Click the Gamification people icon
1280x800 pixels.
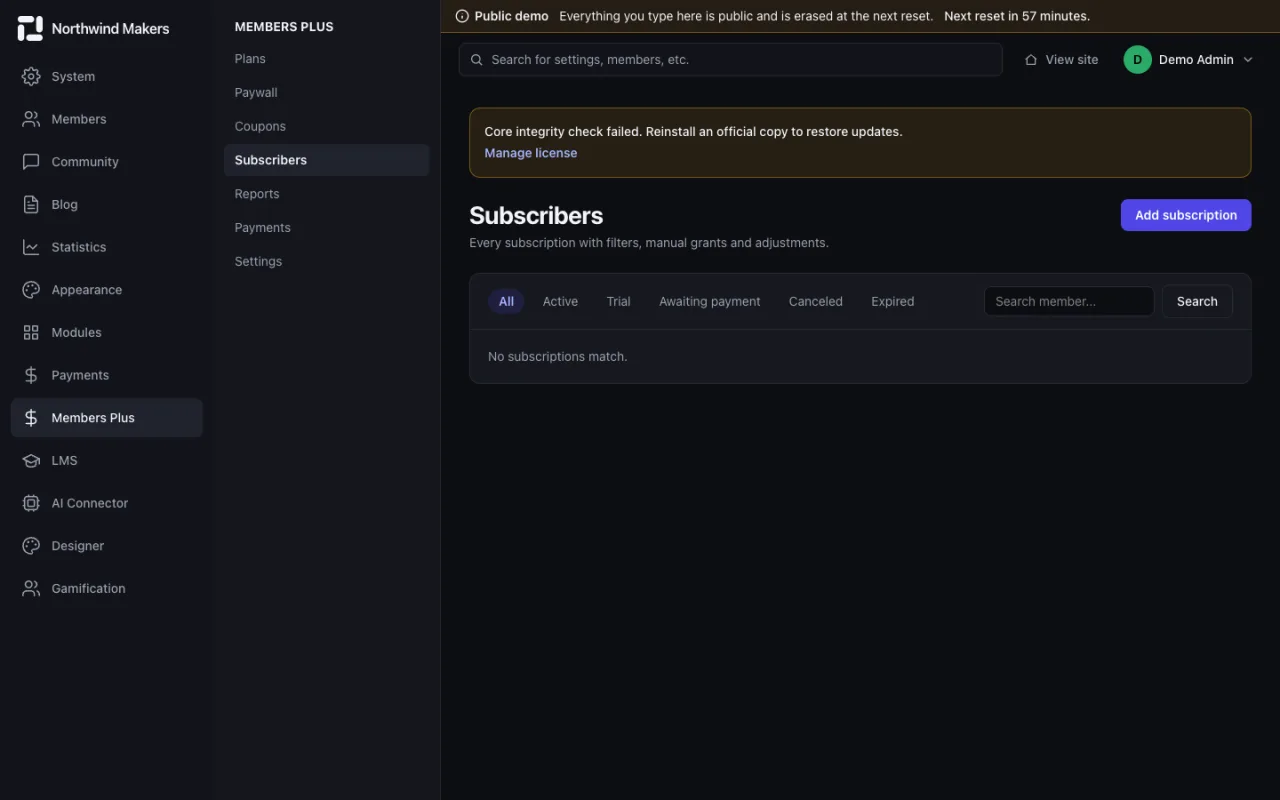[31, 588]
